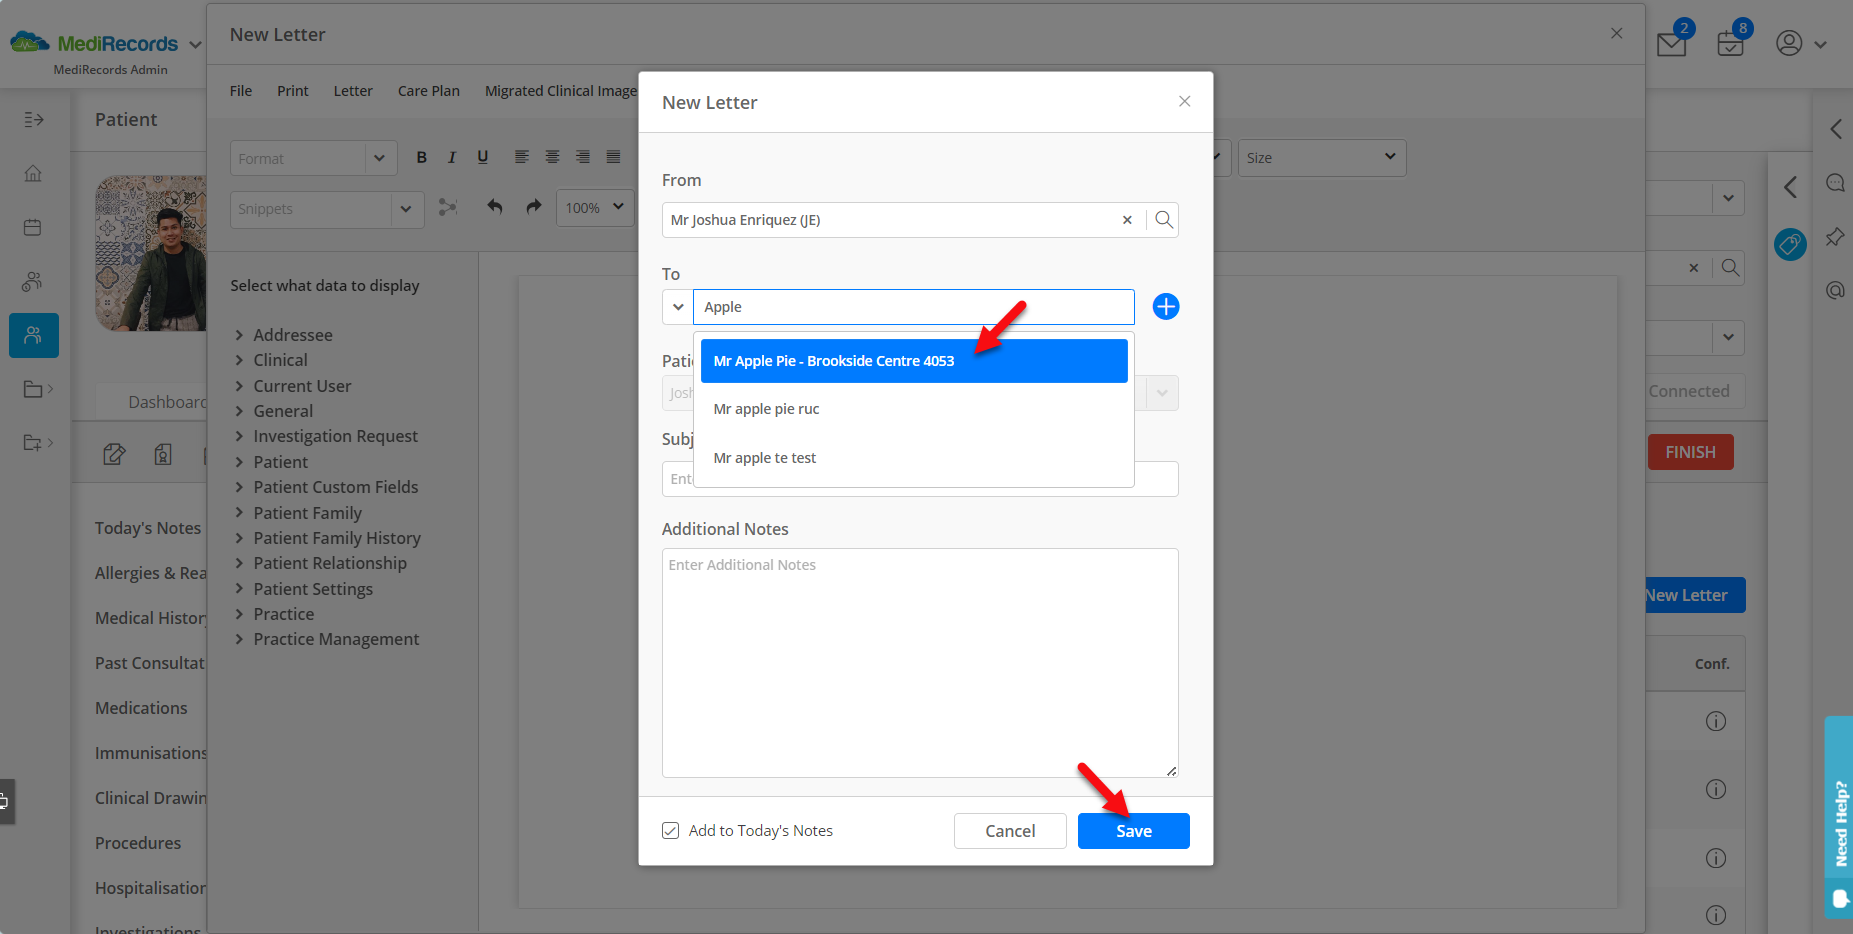Open the To type dropdown arrow
The width and height of the screenshot is (1853, 934).
(678, 307)
